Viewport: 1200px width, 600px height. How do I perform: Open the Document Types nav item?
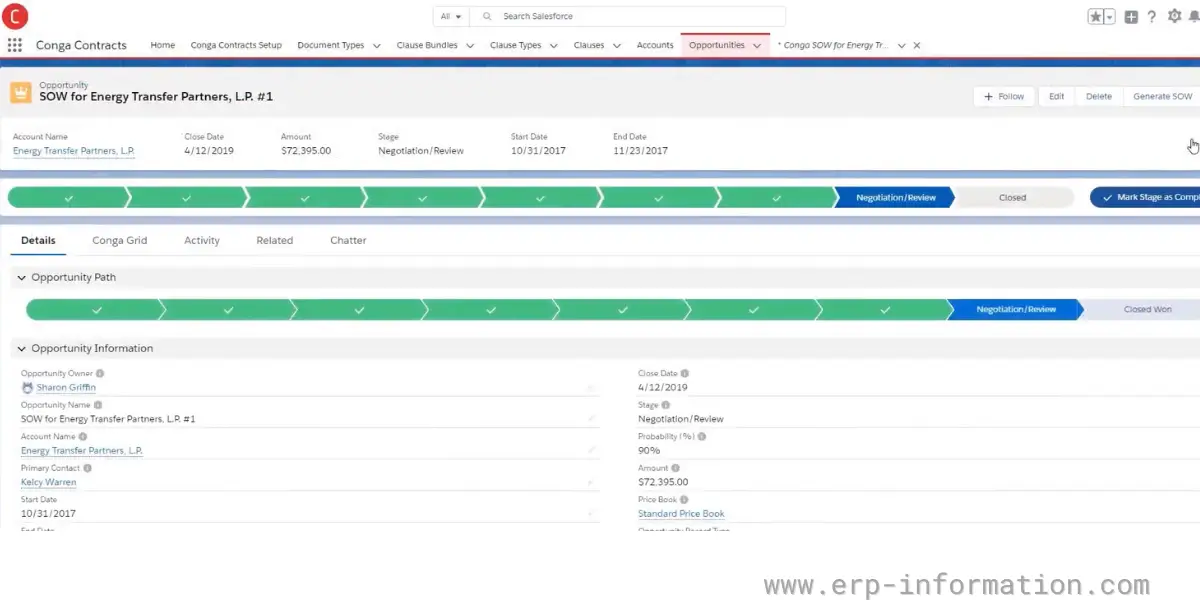tap(331, 45)
